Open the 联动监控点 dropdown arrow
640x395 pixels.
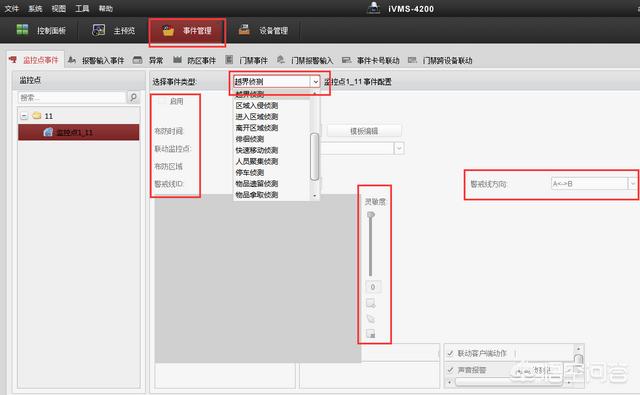(x=399, y=148)
